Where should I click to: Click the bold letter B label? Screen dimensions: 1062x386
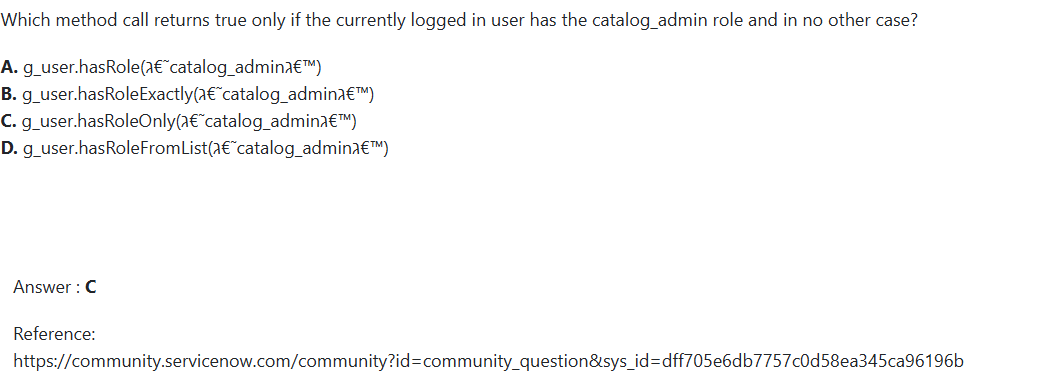pos(9,94)
